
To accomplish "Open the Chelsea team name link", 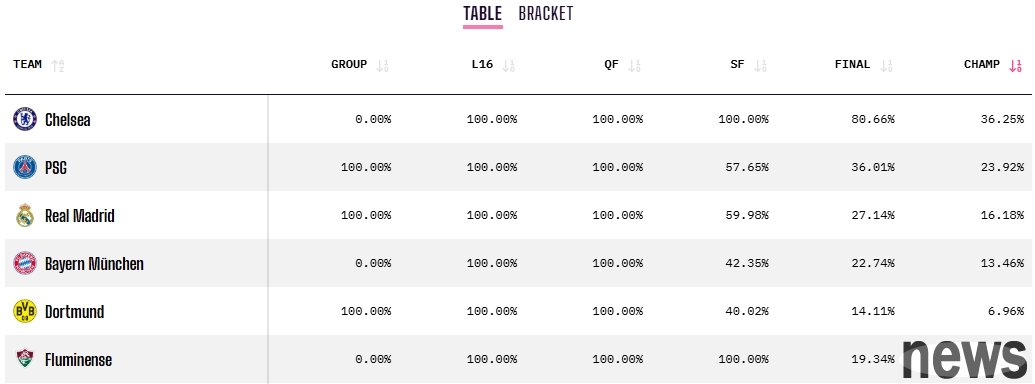I will (x=67, y=120).
